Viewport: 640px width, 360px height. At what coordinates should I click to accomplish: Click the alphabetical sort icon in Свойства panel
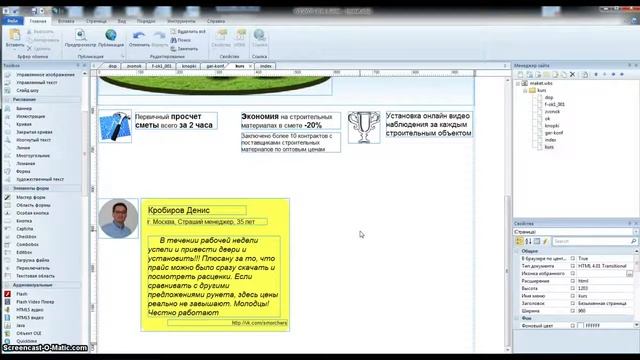[x=528, y=241]
